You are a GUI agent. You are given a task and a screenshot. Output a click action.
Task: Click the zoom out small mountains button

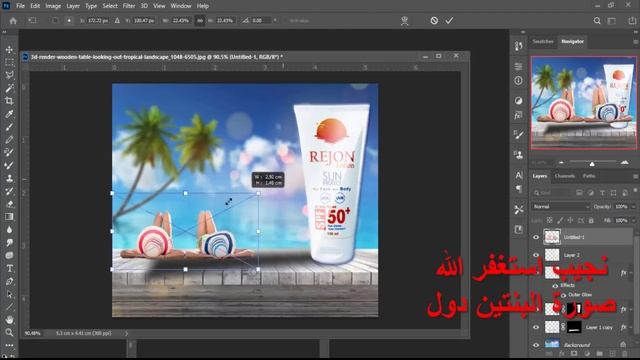(x=561, y=163)
